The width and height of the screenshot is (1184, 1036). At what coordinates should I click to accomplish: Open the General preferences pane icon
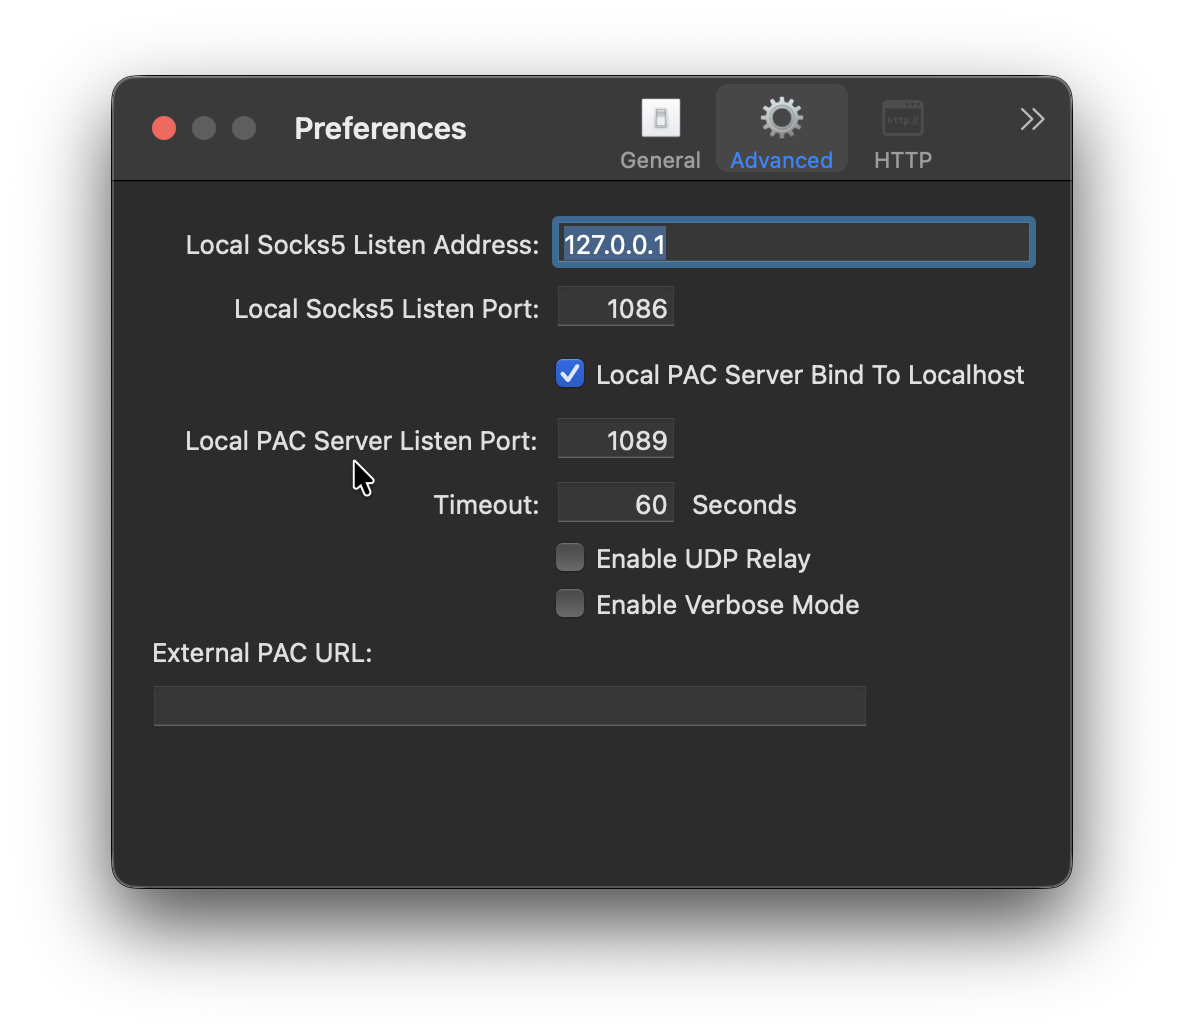point(660,117)
